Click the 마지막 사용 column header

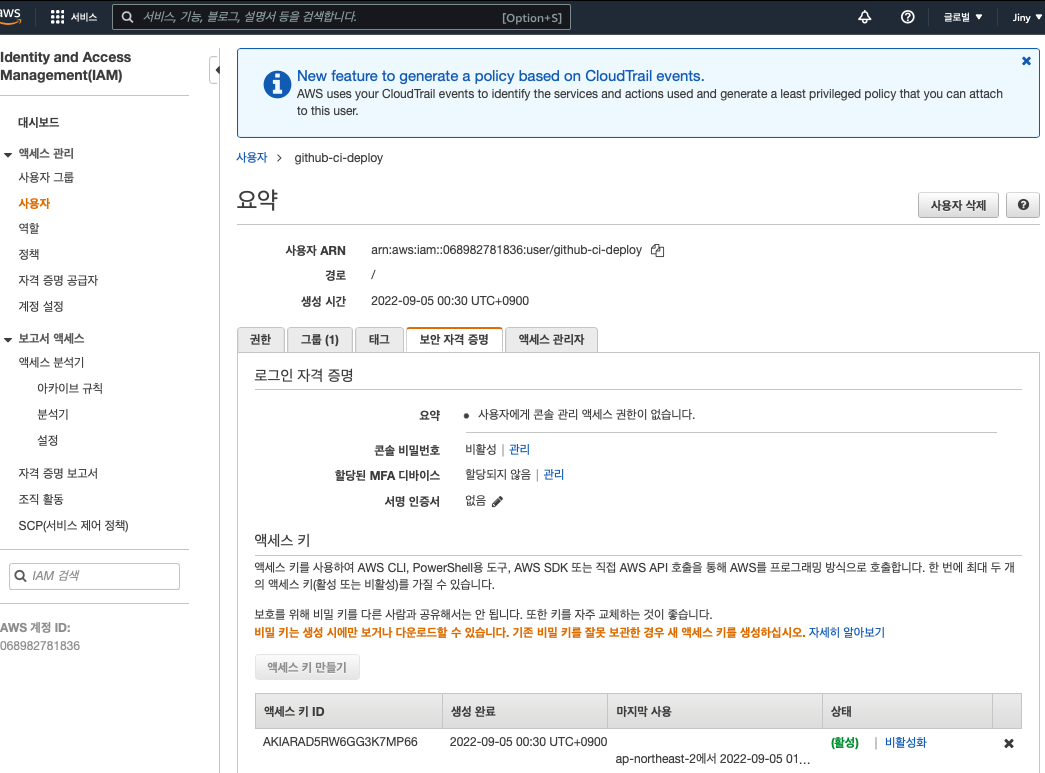pyautogui.click(x=715, y=711)
